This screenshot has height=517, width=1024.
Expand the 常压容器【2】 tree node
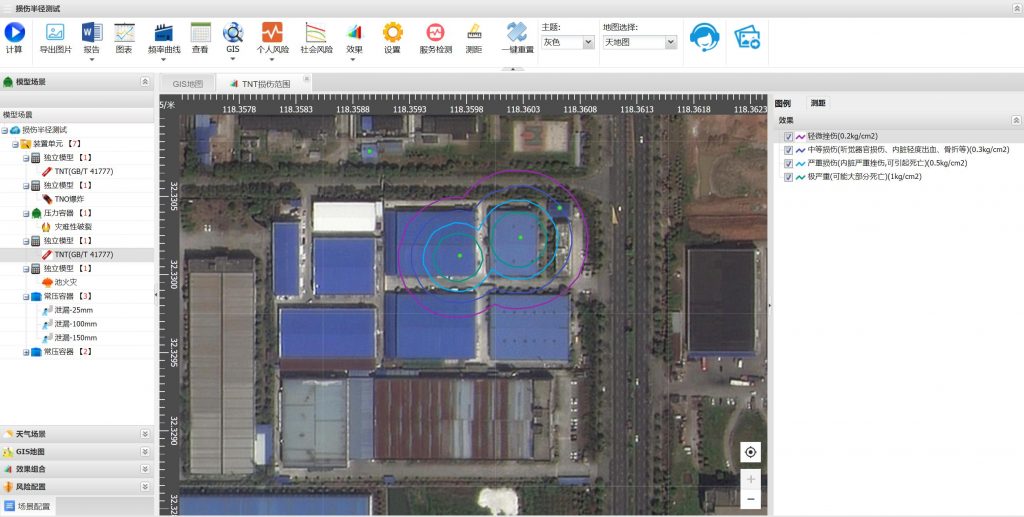[x=26, y=352]
